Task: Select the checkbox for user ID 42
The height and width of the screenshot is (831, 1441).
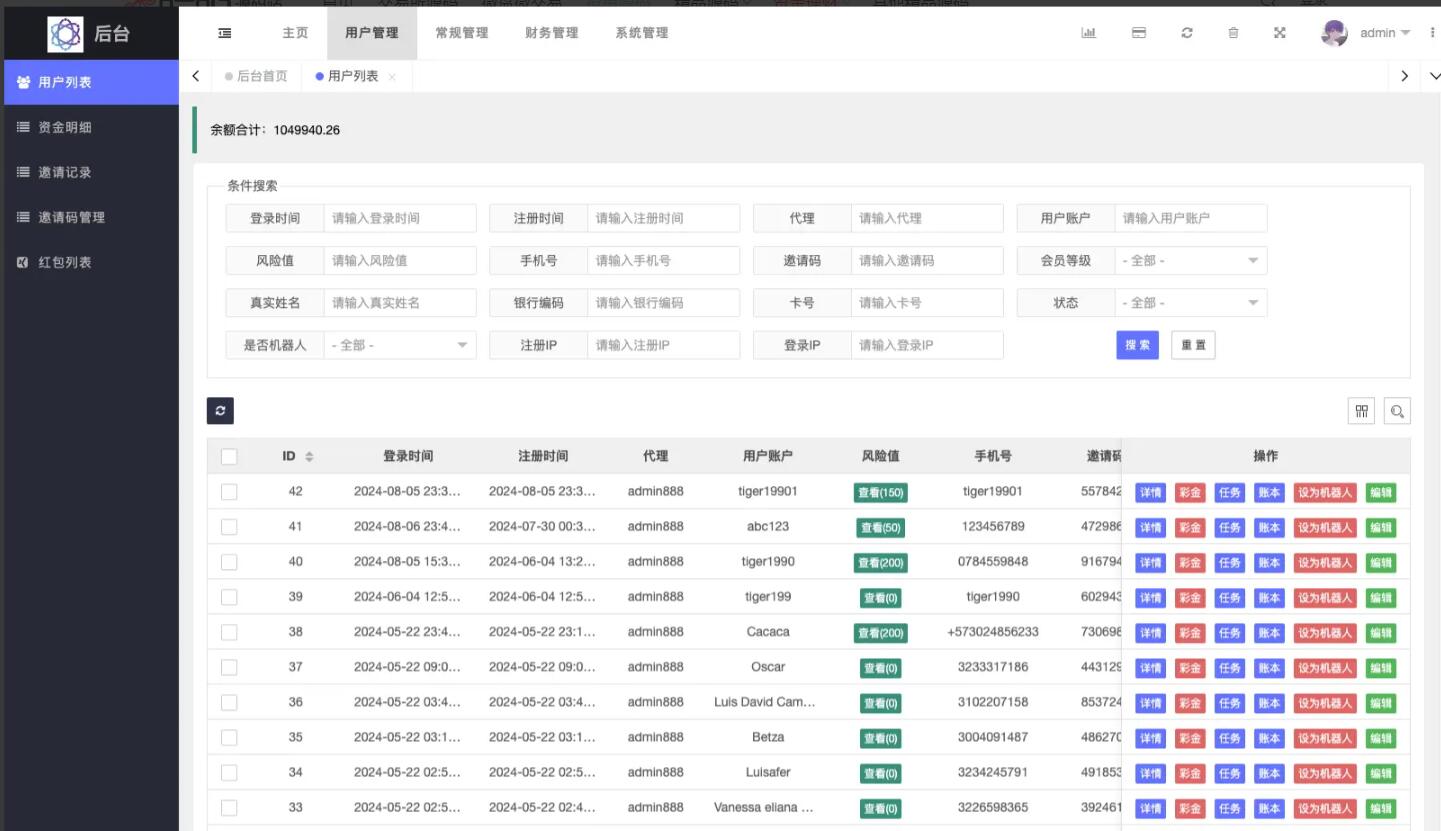Action: 229,492
